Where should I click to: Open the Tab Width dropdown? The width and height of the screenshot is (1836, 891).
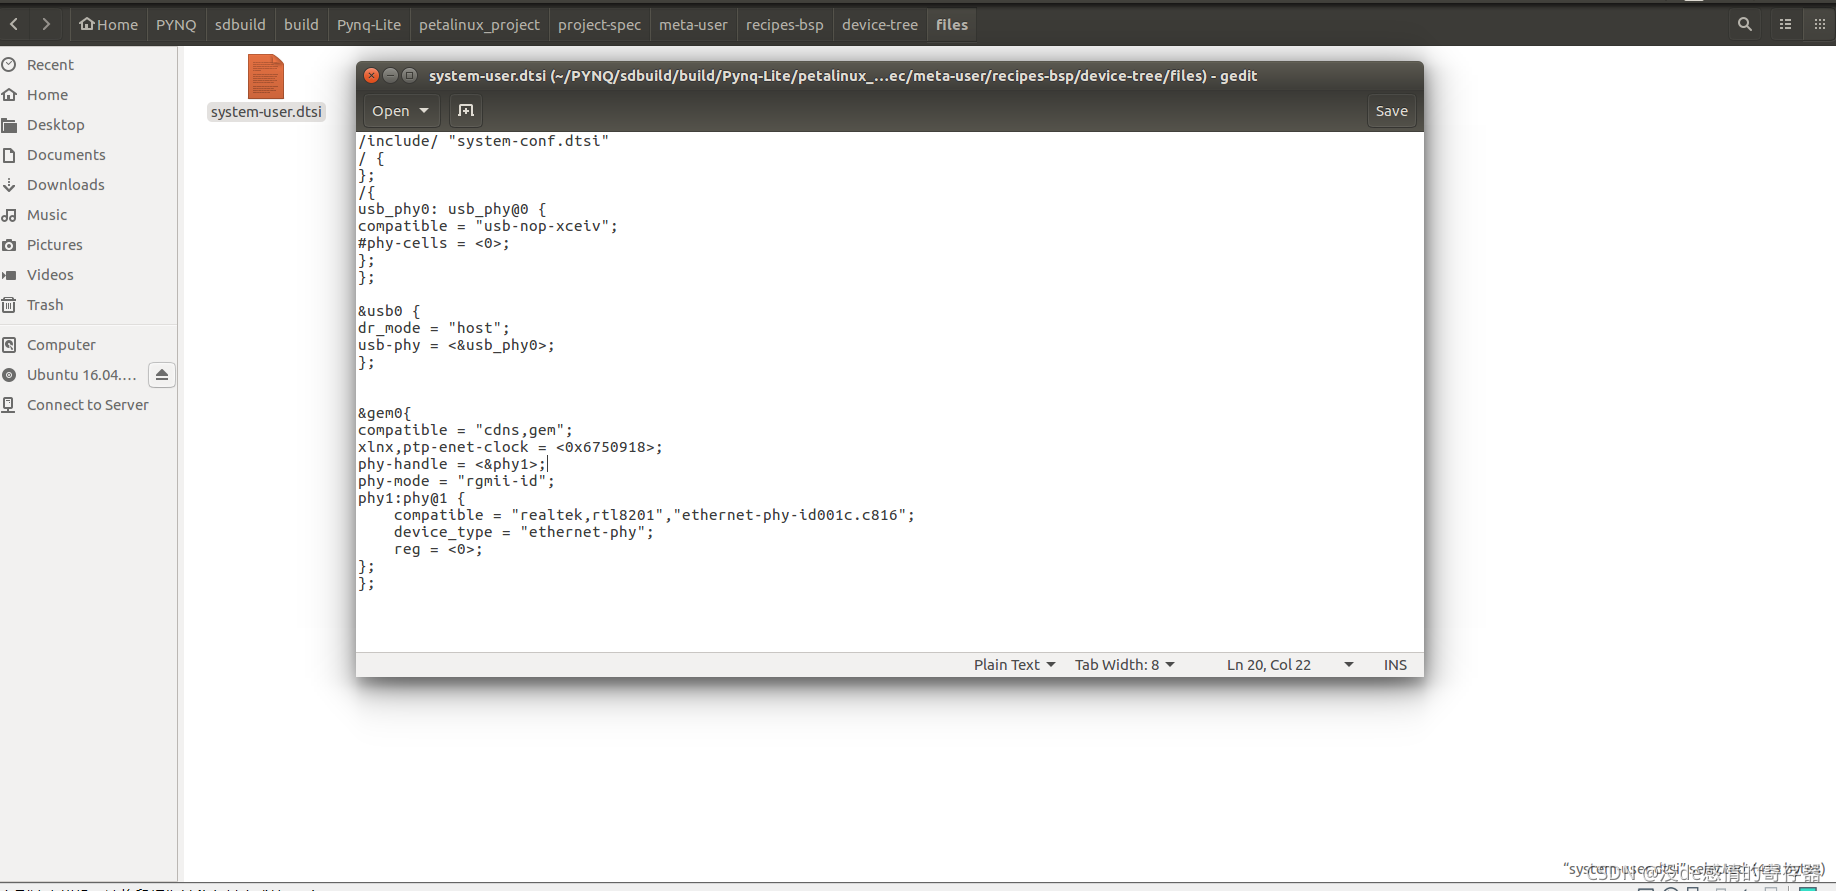click(x=1125, y=665)
